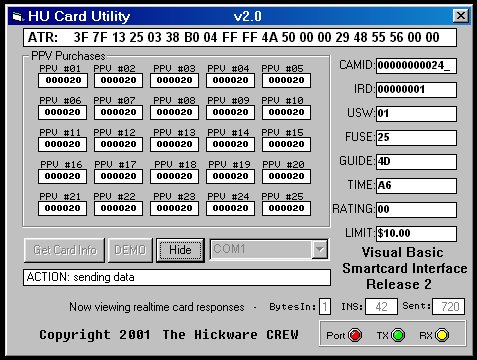This screenshot has height=360, width=477.
Task: Select the CAMID input field
Action: tap(416, 66)
